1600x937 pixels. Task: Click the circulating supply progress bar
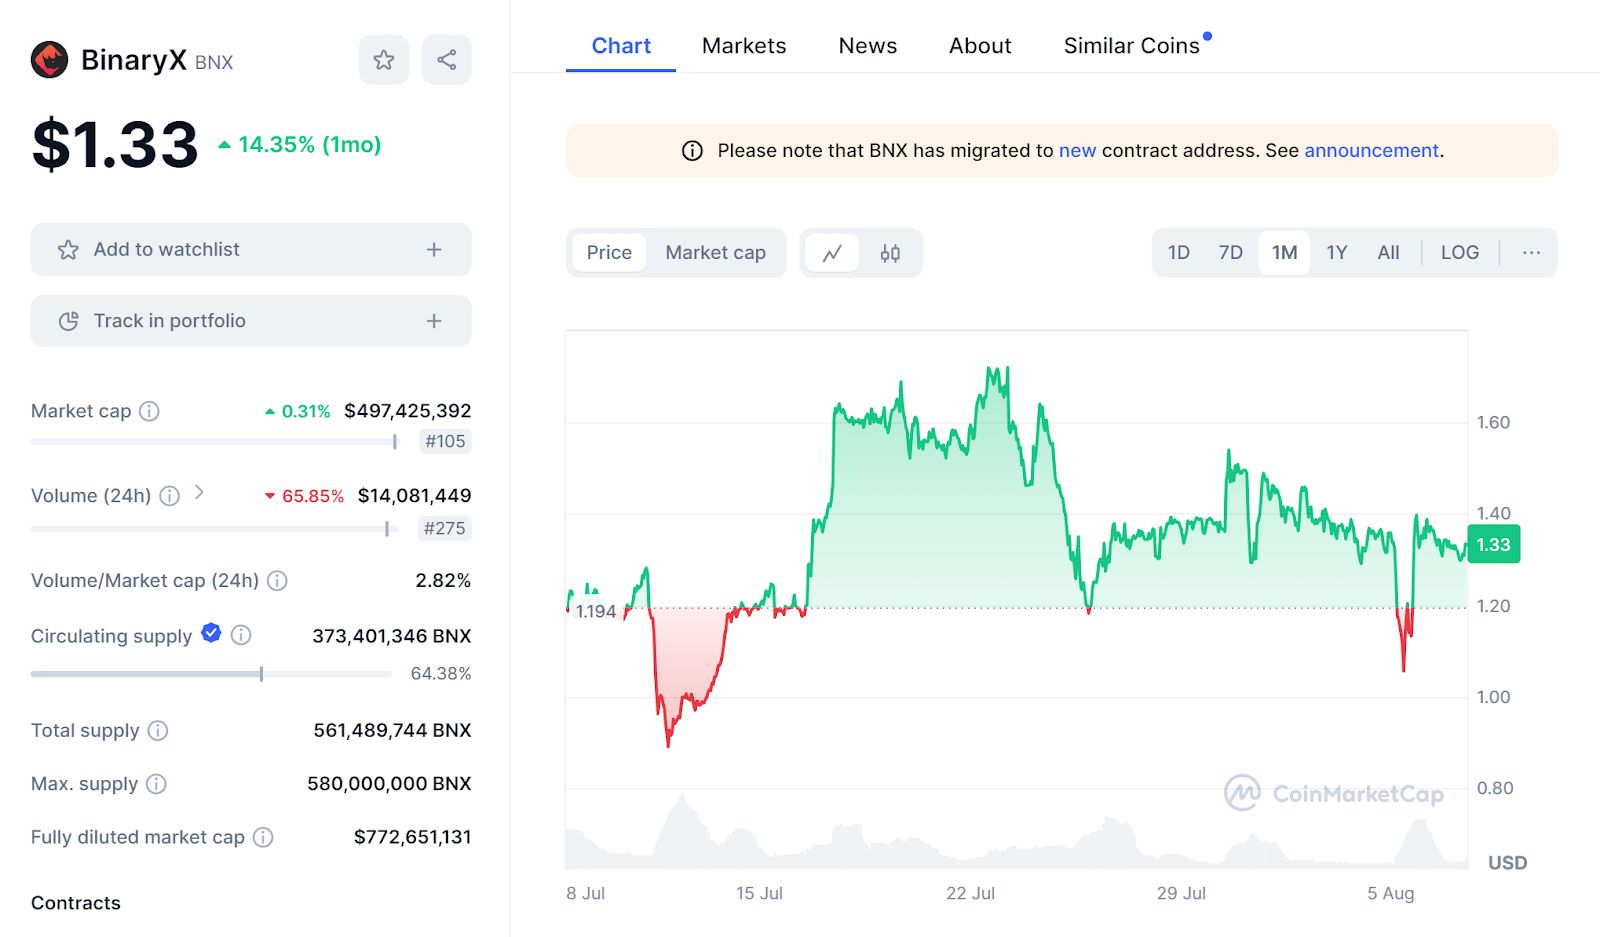click(x=210, y=674)
